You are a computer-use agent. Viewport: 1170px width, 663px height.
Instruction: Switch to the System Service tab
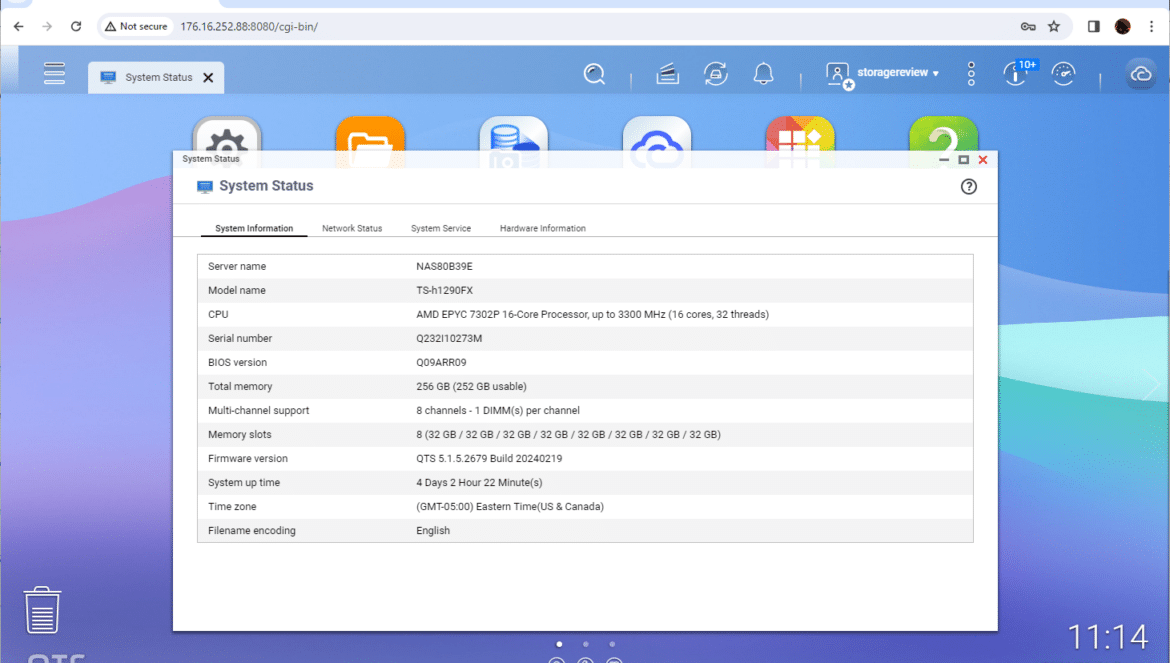(x=441, y=228)
